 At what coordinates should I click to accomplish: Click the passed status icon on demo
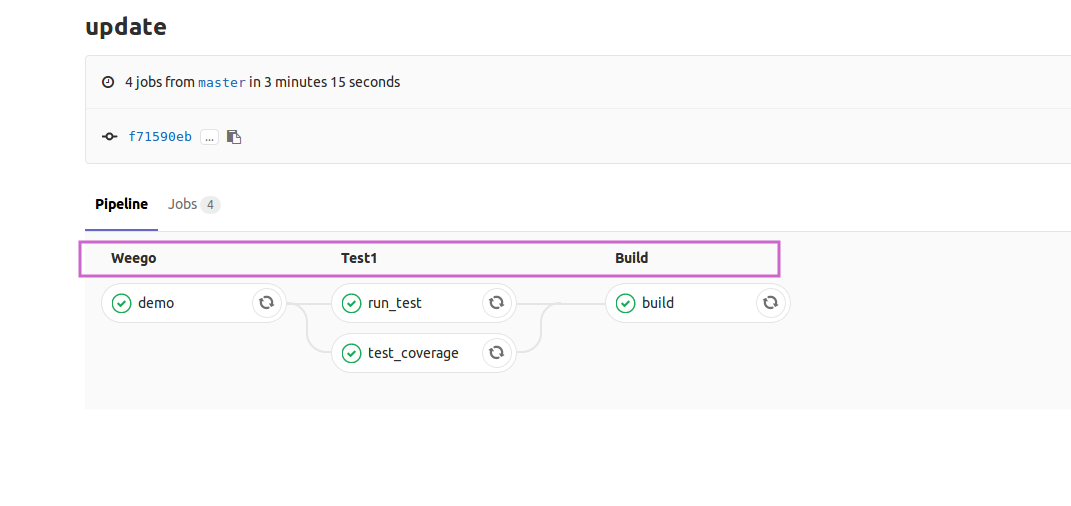122,303
